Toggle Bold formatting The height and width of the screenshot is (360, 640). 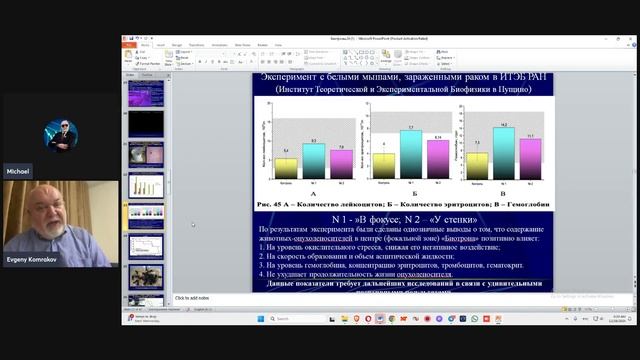(x=200, y=62)
